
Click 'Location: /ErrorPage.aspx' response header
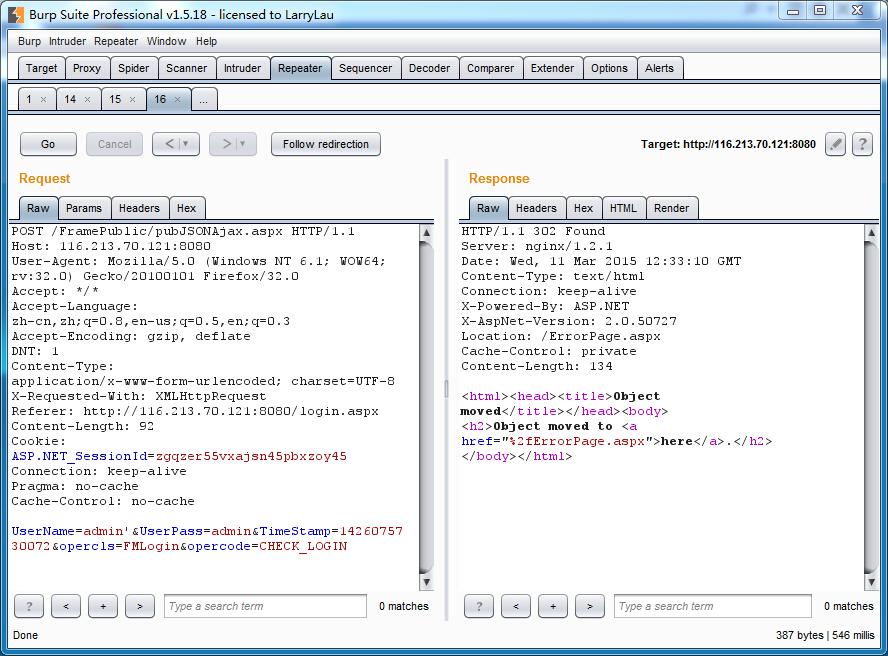[561, 336]
